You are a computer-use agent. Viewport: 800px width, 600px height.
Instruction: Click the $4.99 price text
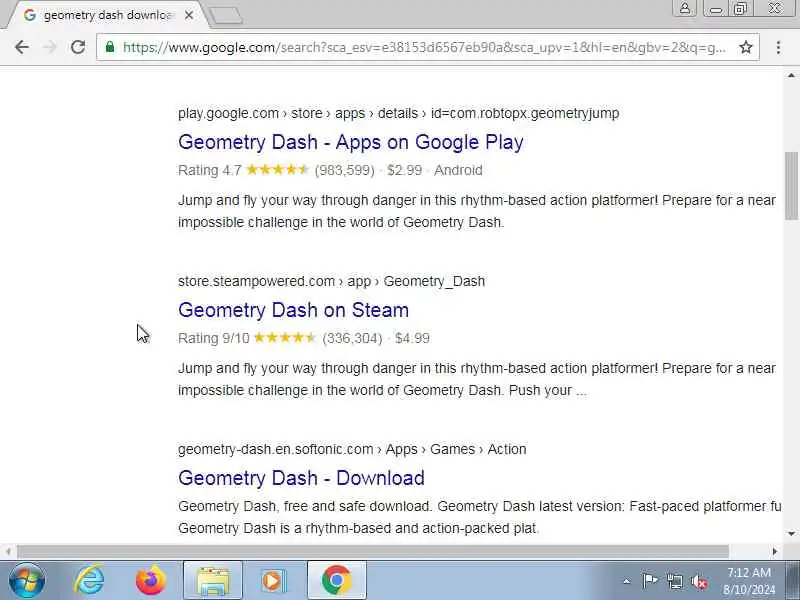tap(412, 338)
